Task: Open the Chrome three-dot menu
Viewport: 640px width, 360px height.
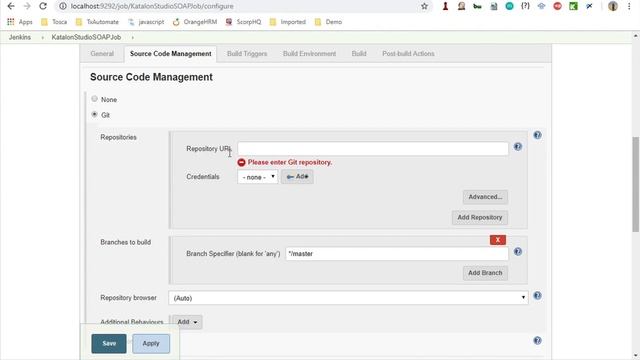Action: tap(629, 6)
